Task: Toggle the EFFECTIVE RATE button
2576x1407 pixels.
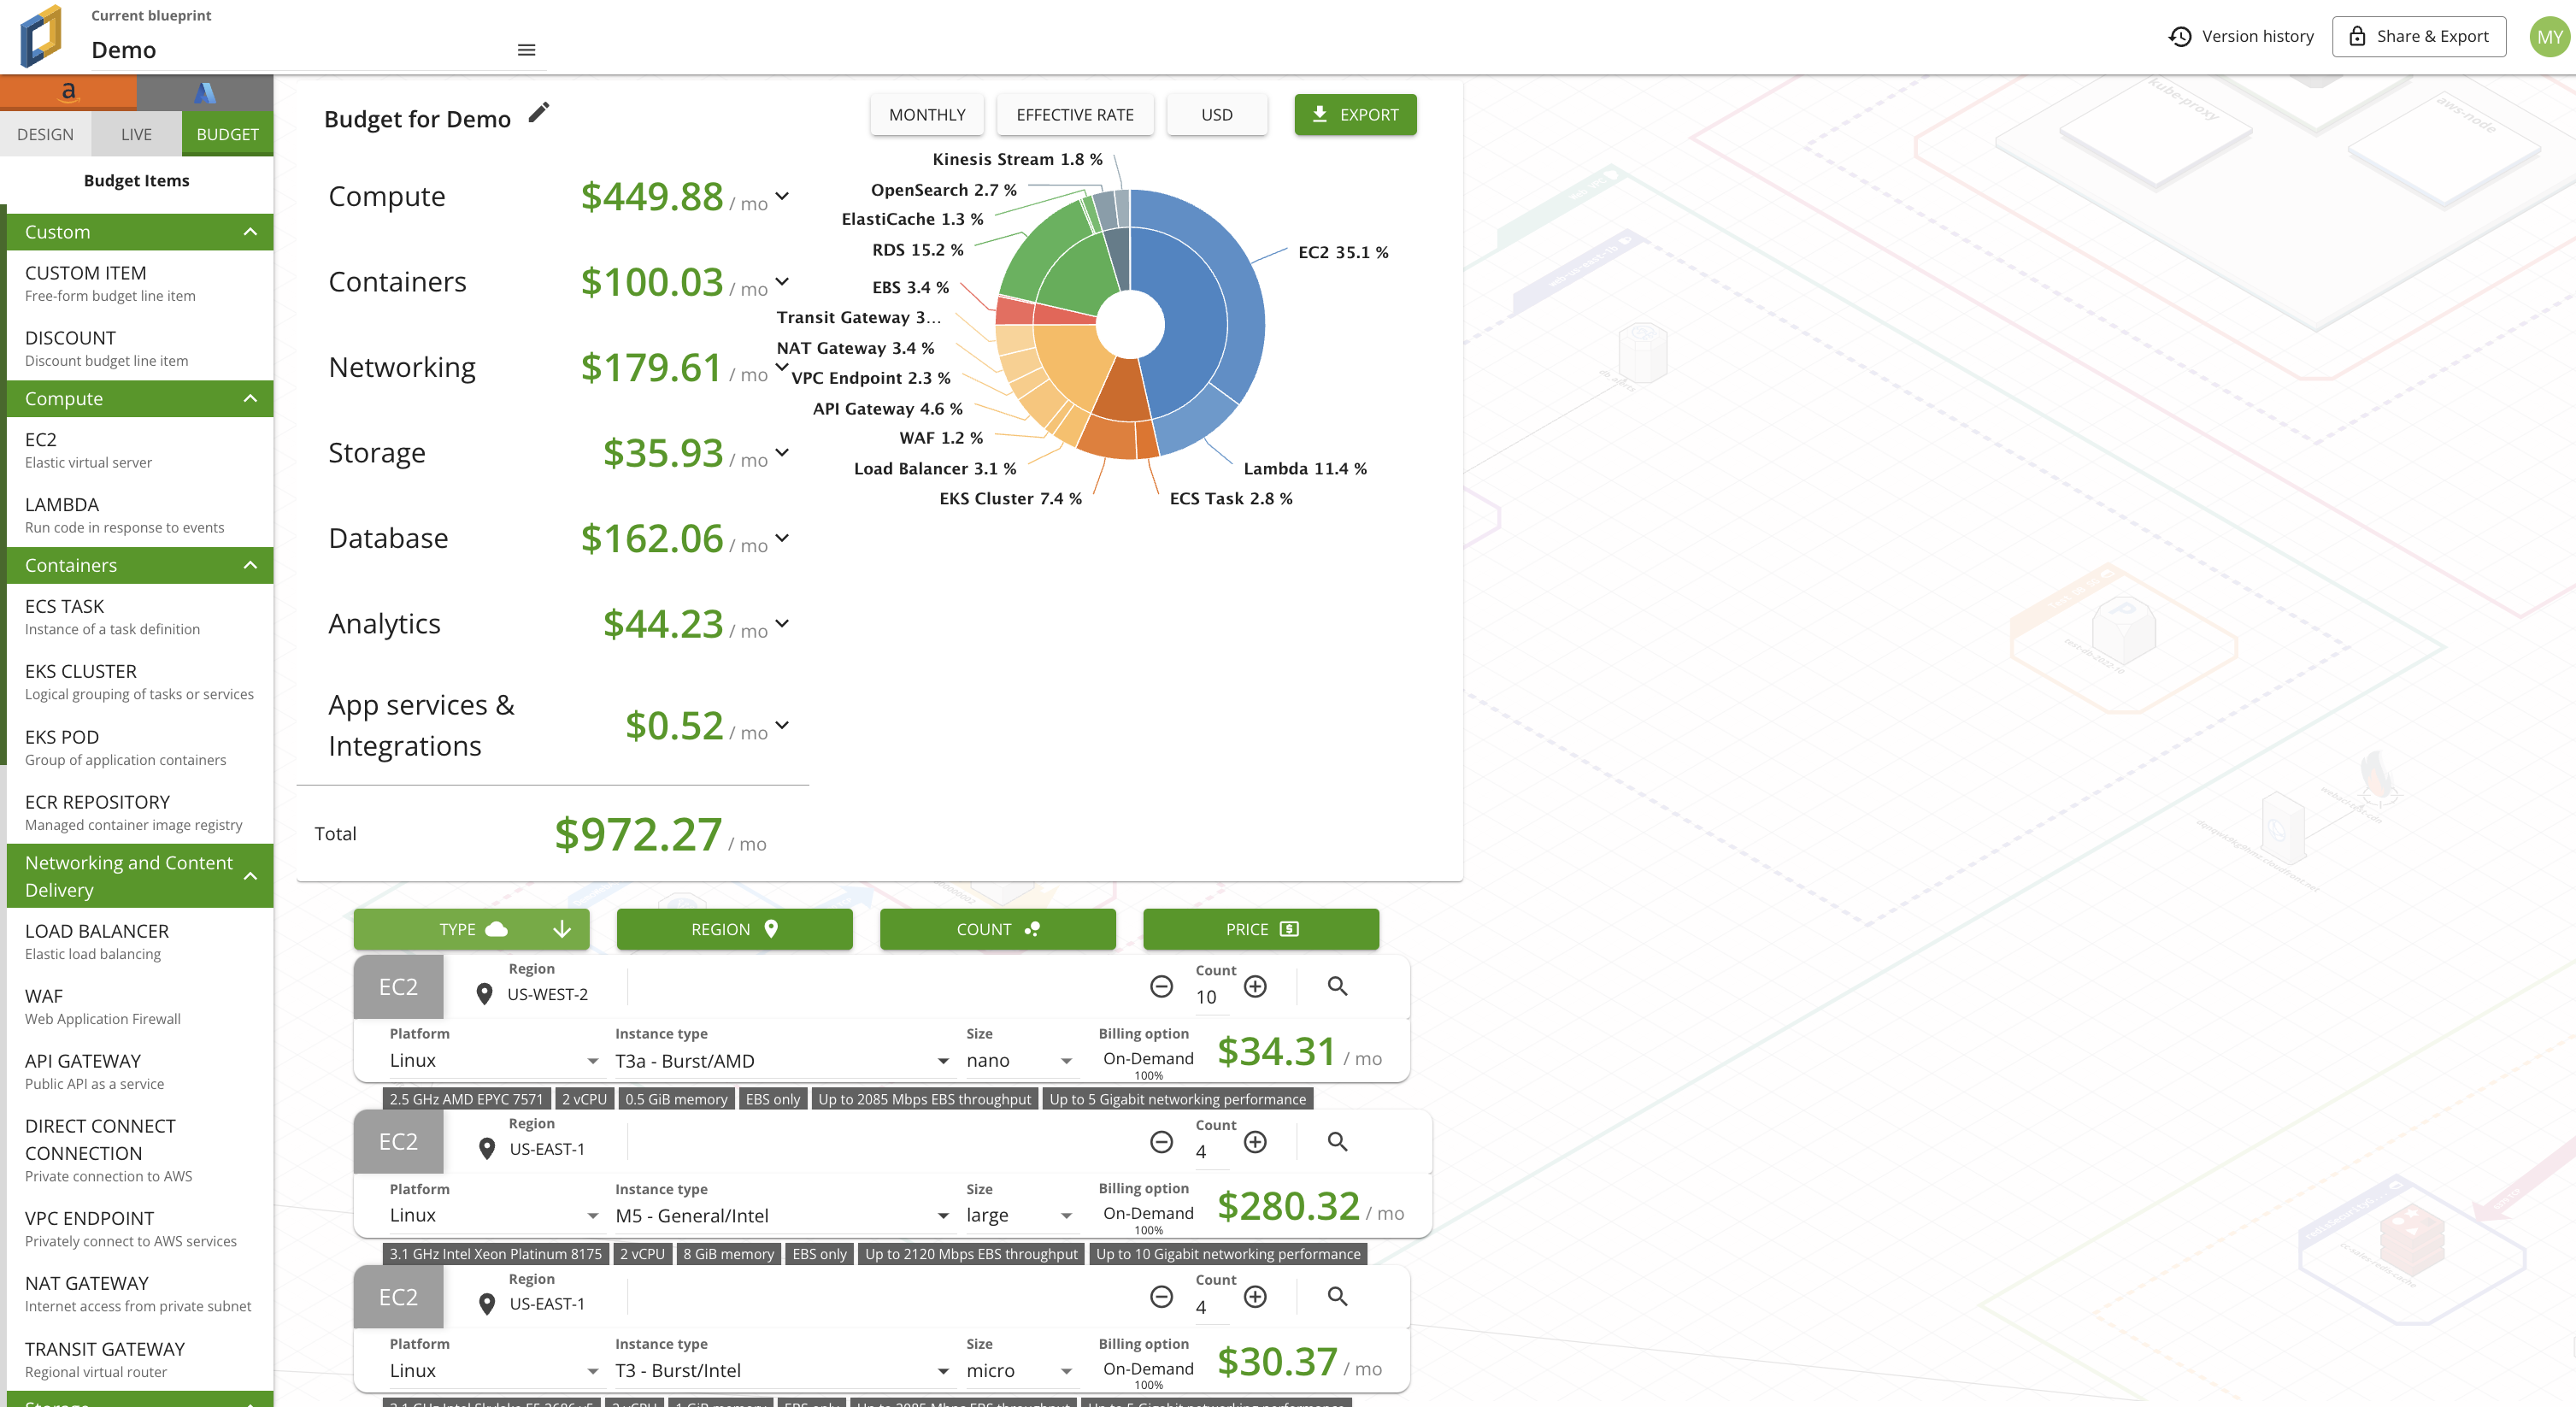Action: point(1074,115)
